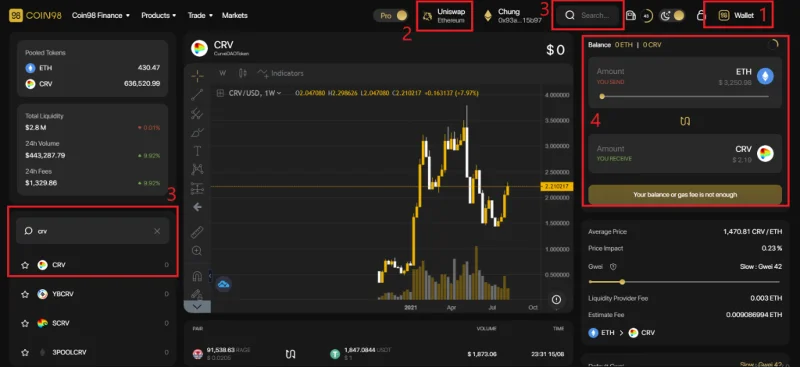Image resolution: width=800 pixels, height=367 pixels.
Task: Change the W timeframe interval
Action: tap(222, 73)
